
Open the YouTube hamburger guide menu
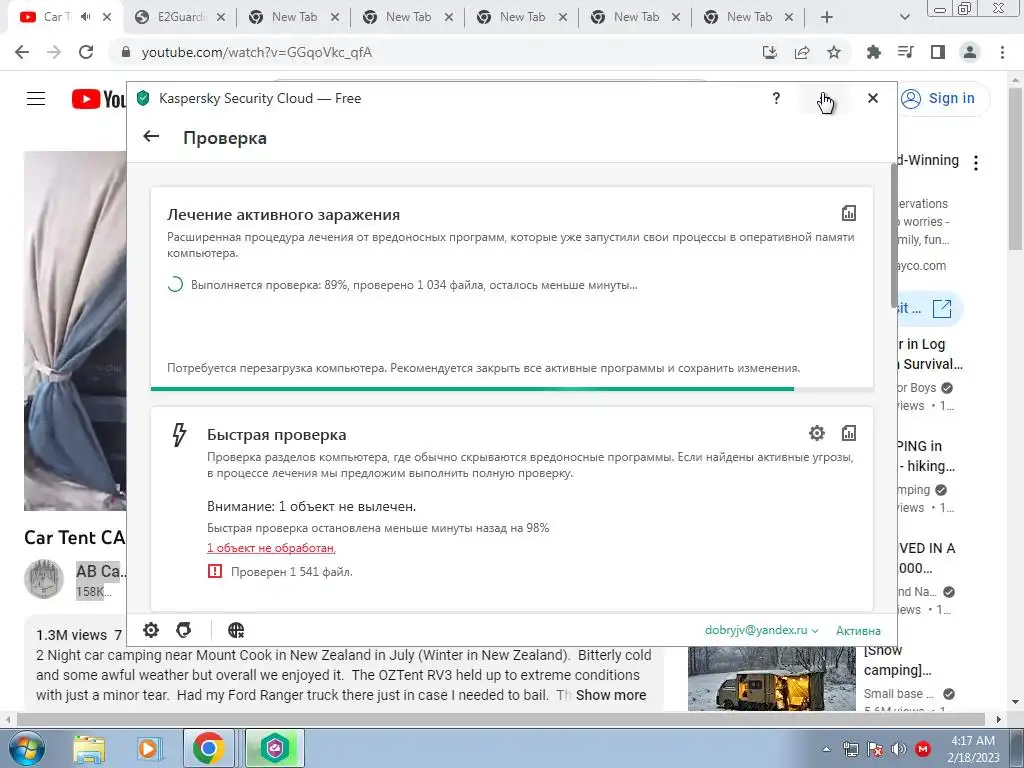click(x=36, y=99)
